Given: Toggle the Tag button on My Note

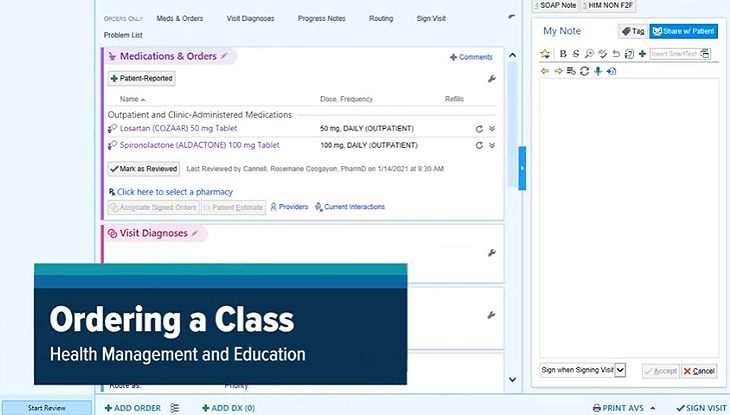Looking at the screenshot, I should point(632,31).
